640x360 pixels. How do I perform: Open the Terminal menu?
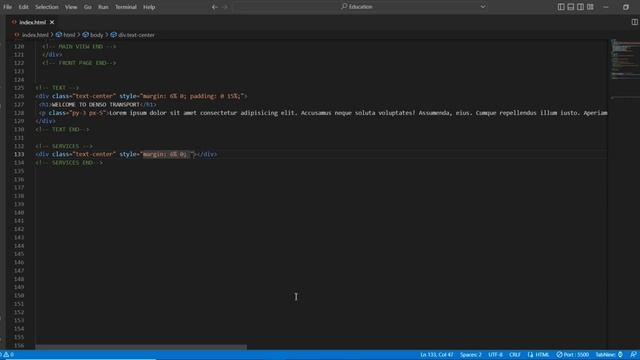pyautogui.click(x=125, y=7)
